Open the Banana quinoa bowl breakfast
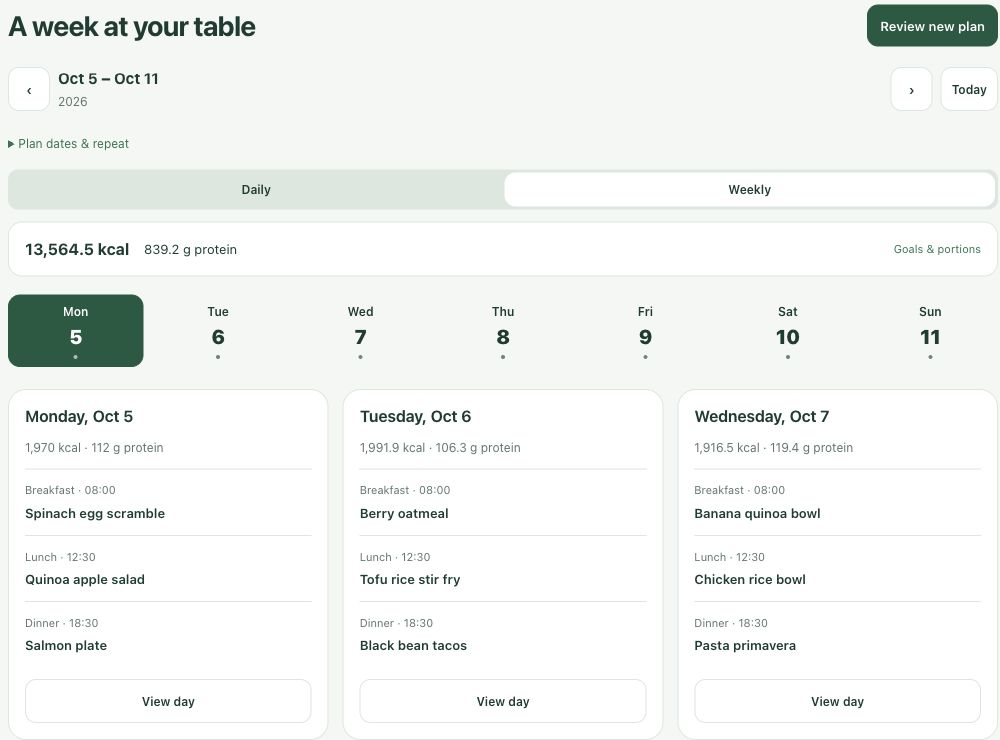Screen dimensions: 1000x740 757,514
